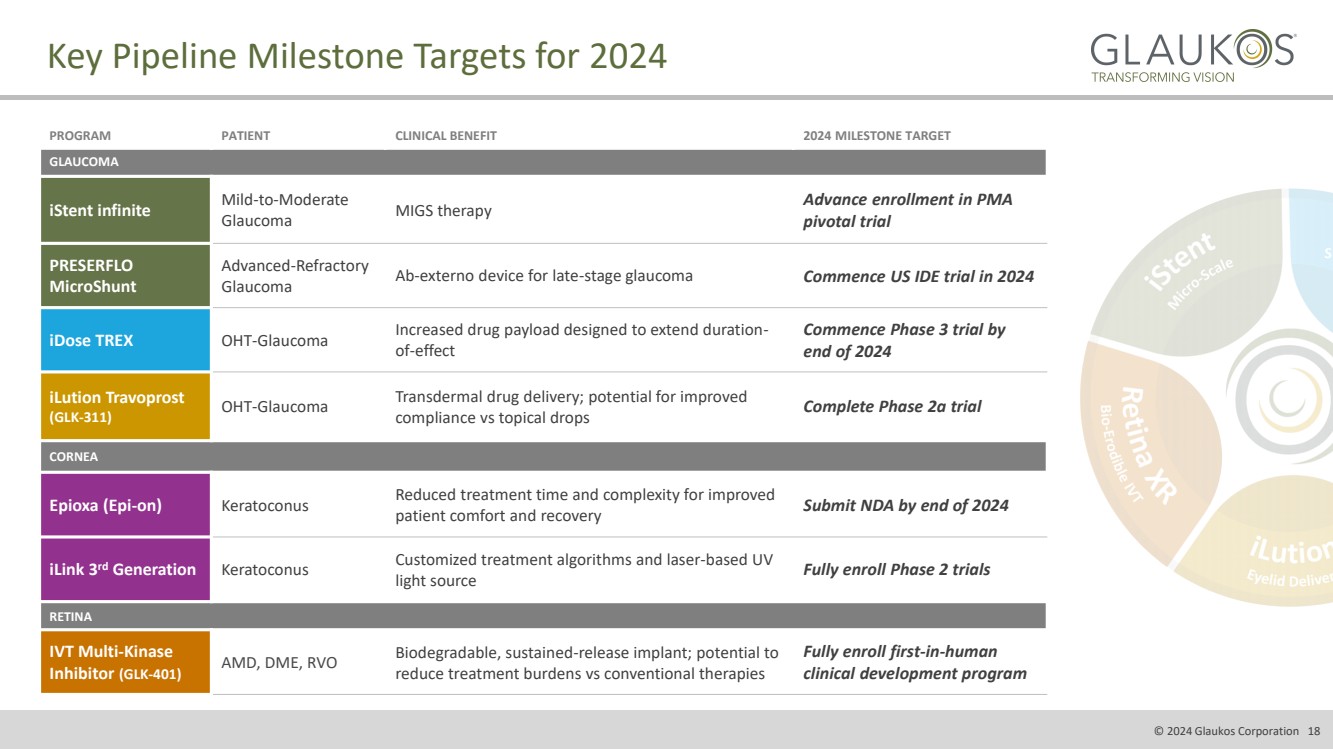The width and height of the screenshot is (1333, 749).
Task: Click the iLution Travoprost (GLK-311) box
Action: click(x=125, y=406)
